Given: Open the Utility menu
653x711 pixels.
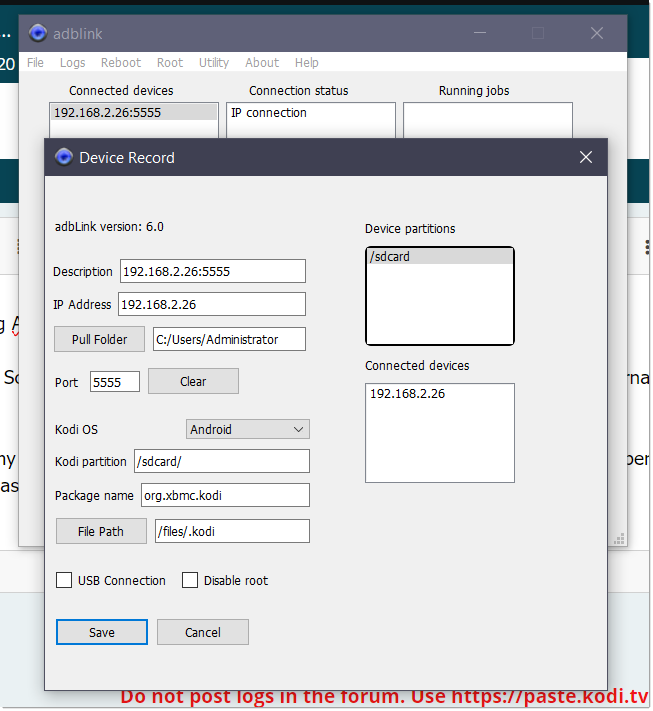Looking at the screenshot, I should tap(214, 63).
